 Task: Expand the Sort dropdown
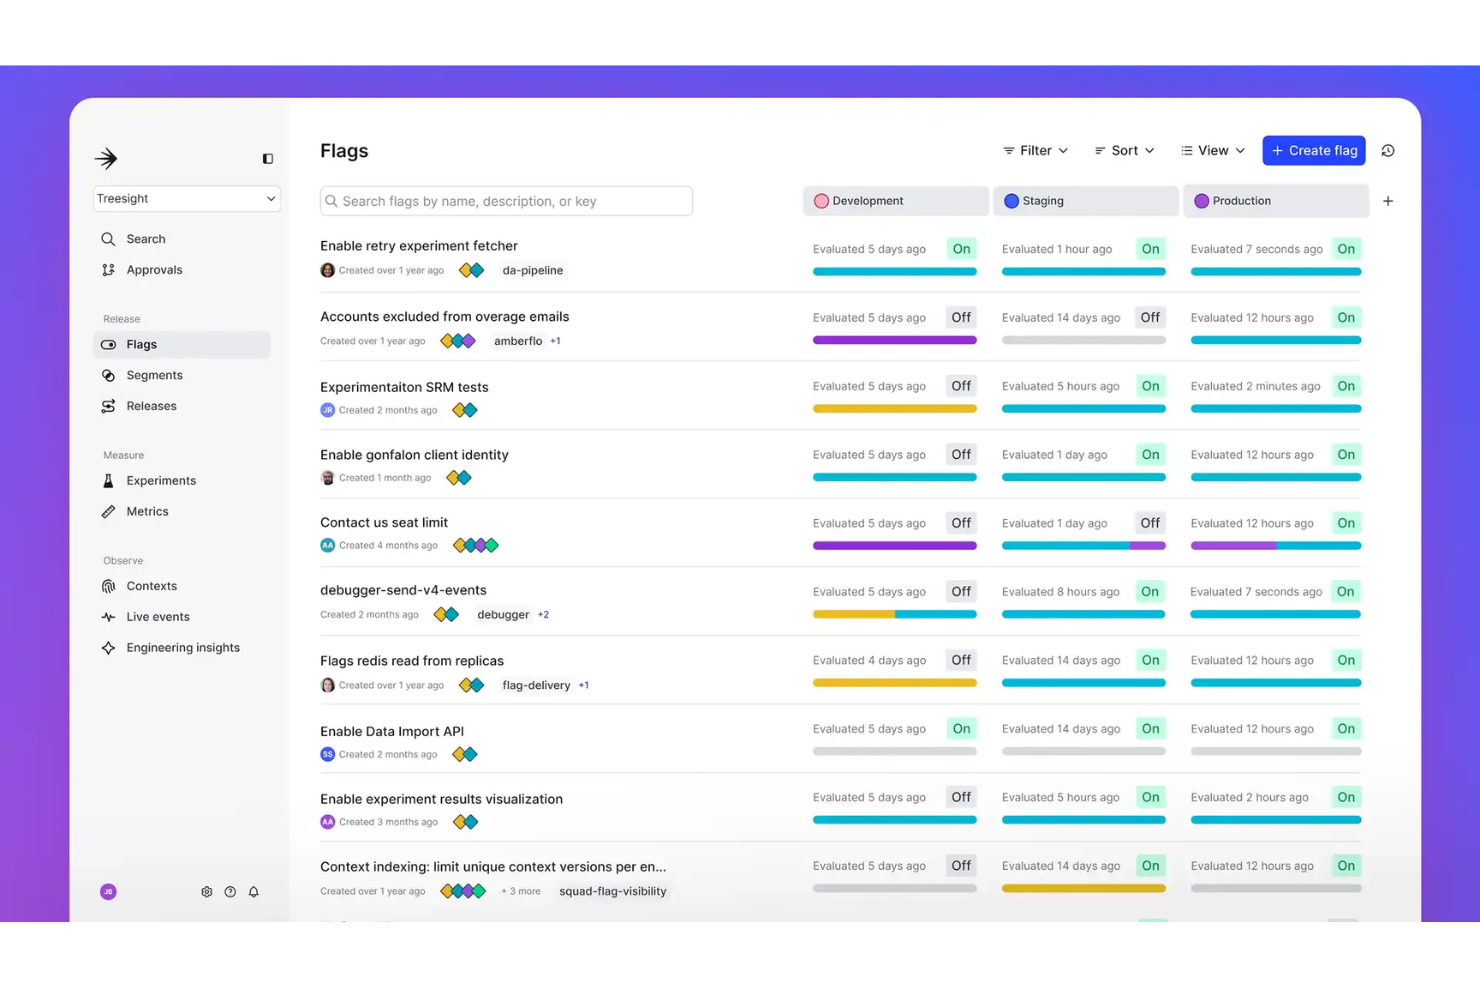pyautogui.click(x=1124, y=151)
